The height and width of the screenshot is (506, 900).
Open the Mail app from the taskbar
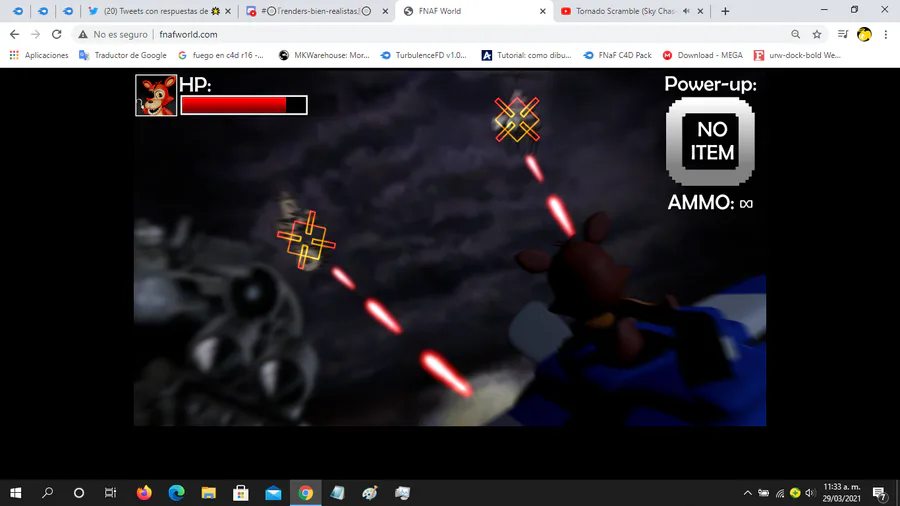click(273, 493)
